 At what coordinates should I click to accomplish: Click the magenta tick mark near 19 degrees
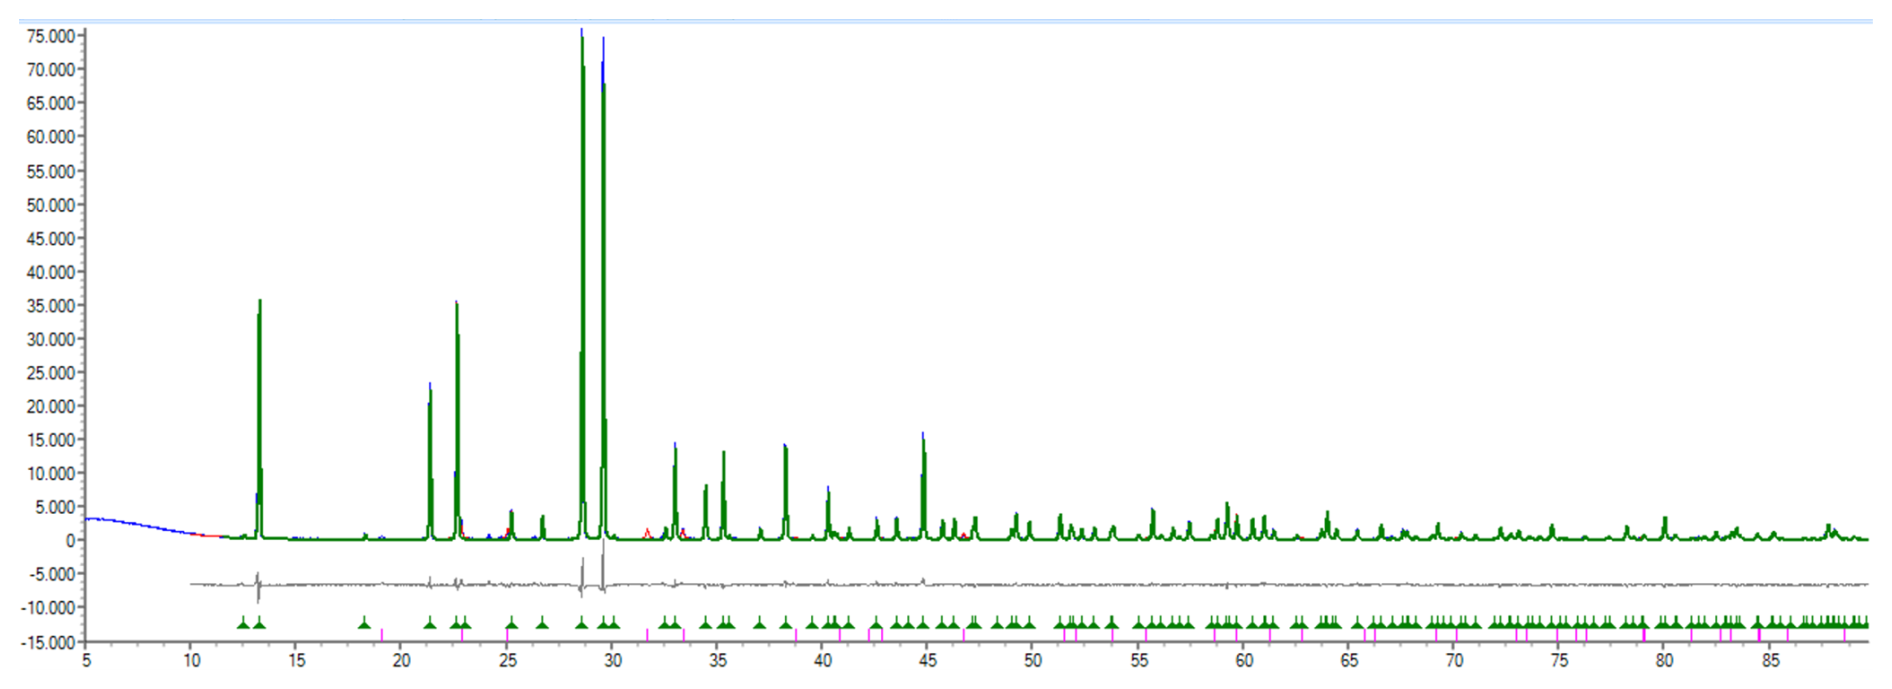pyautogui.click(x=382, y=634)
